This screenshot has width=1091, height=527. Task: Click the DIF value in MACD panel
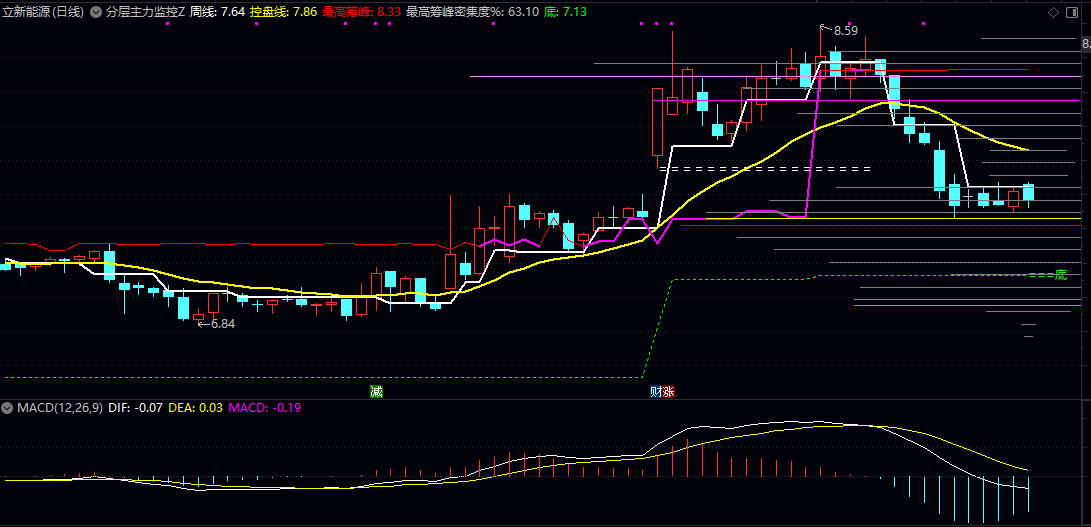tap(135, 408)
